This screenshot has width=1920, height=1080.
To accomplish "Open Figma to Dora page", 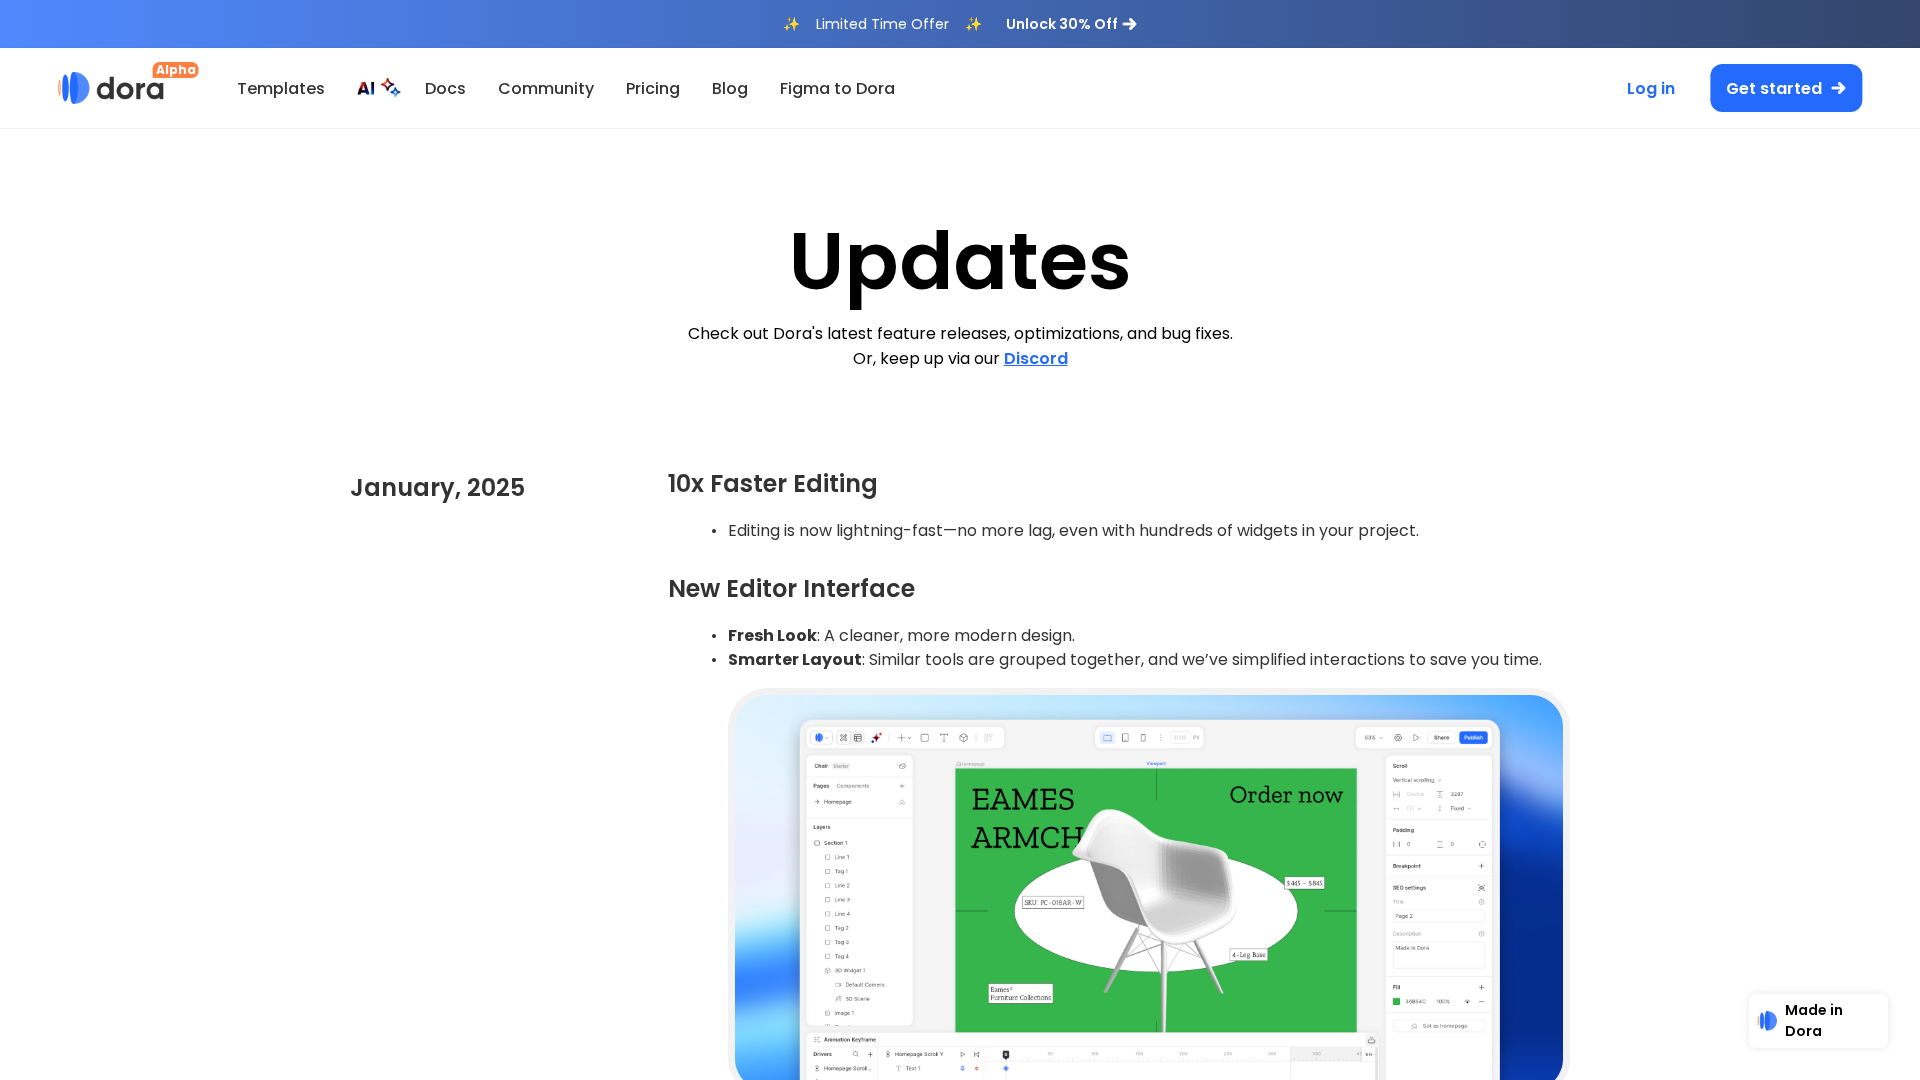I will 836,88.
